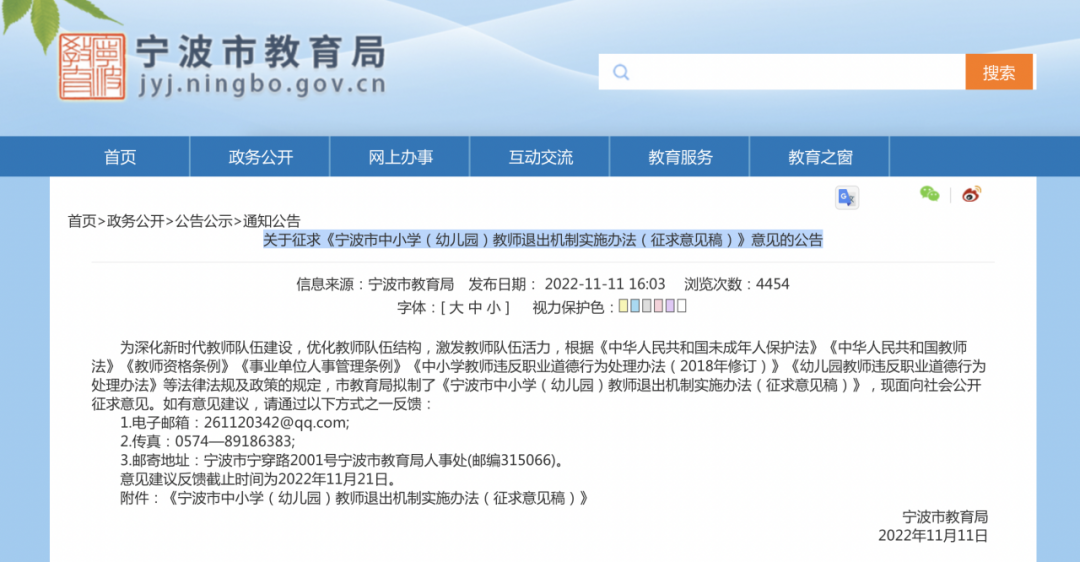Click the fax number 0574—89186383
1080x562 pixels.
point(234,441)
